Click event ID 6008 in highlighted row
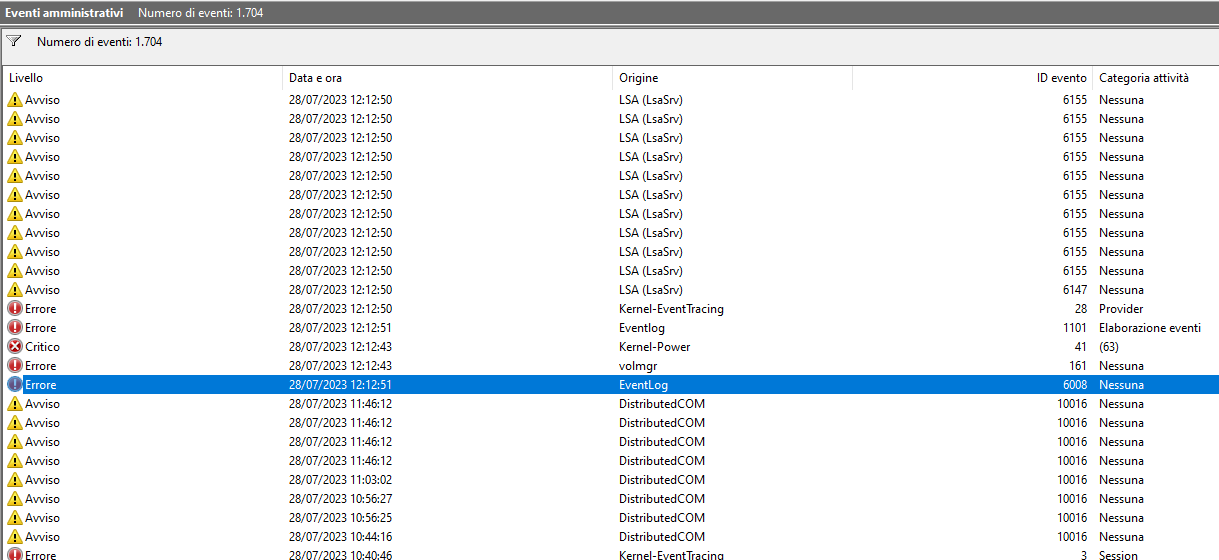Screen dimensions: 1219x560 [1075, 385]
